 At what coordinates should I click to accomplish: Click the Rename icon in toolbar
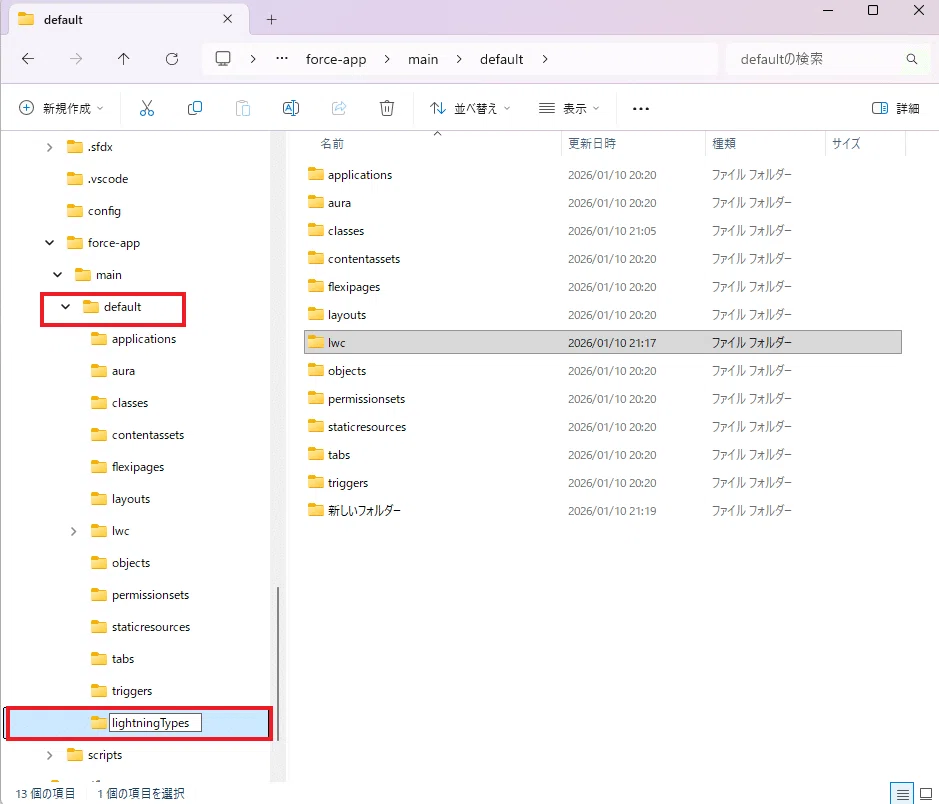coord(291,108)
